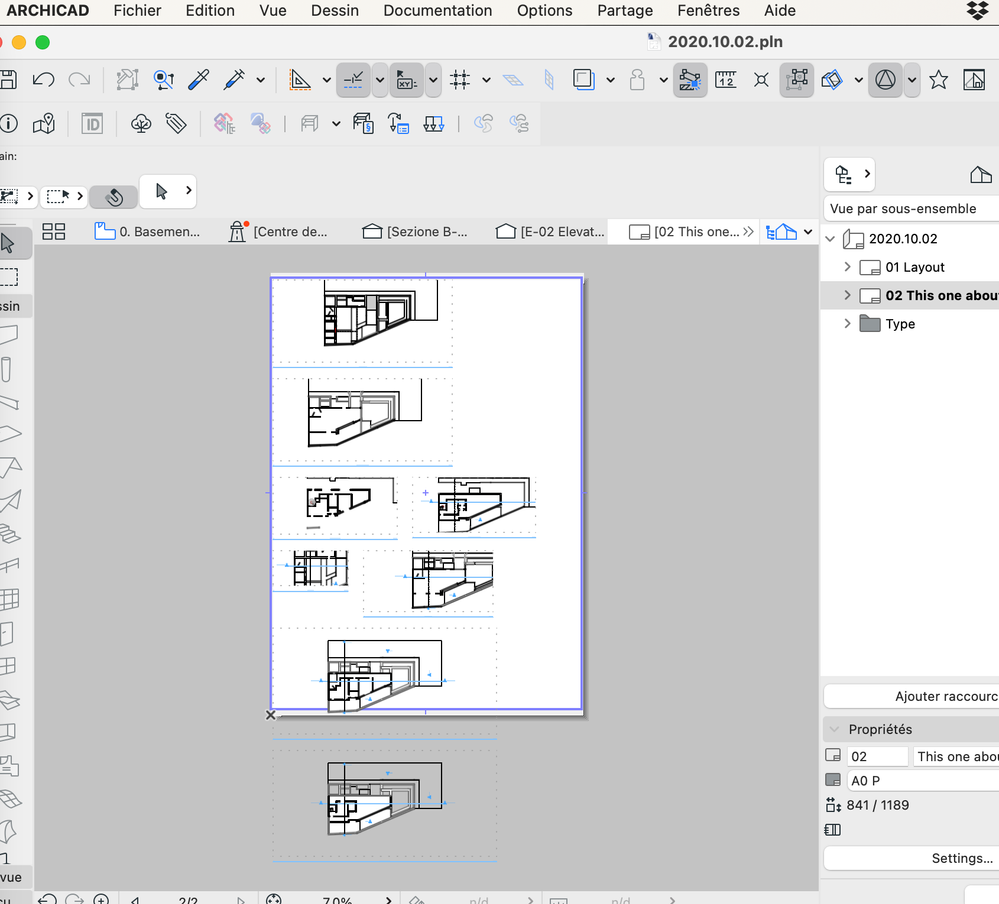Toggle the magnet suspend groups button
This screenshot has height=904, width=999.
114,196
